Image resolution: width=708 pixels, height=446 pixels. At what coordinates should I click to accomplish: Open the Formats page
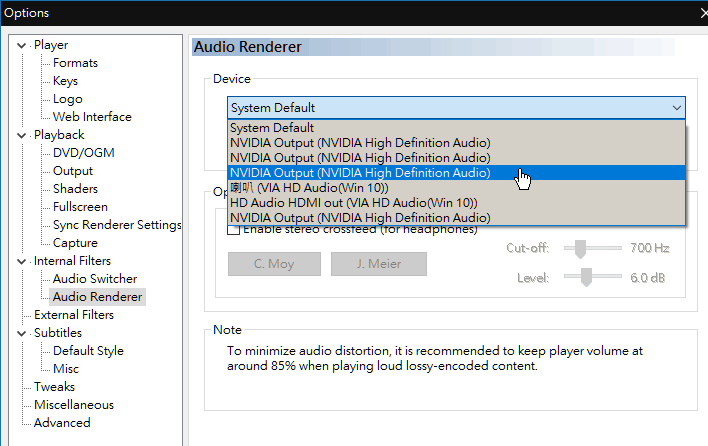pyautogui.click(x=75, y=63)
